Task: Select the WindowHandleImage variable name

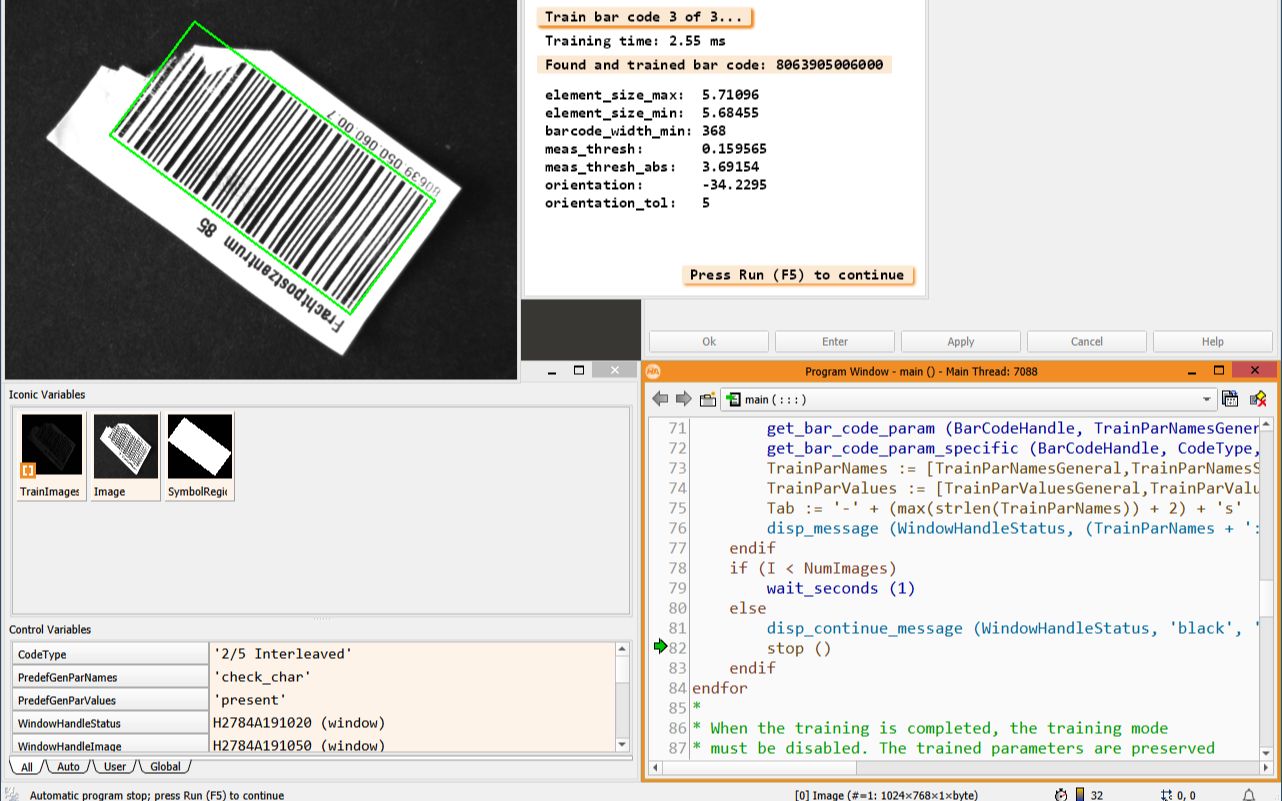Action: point(110,745)
